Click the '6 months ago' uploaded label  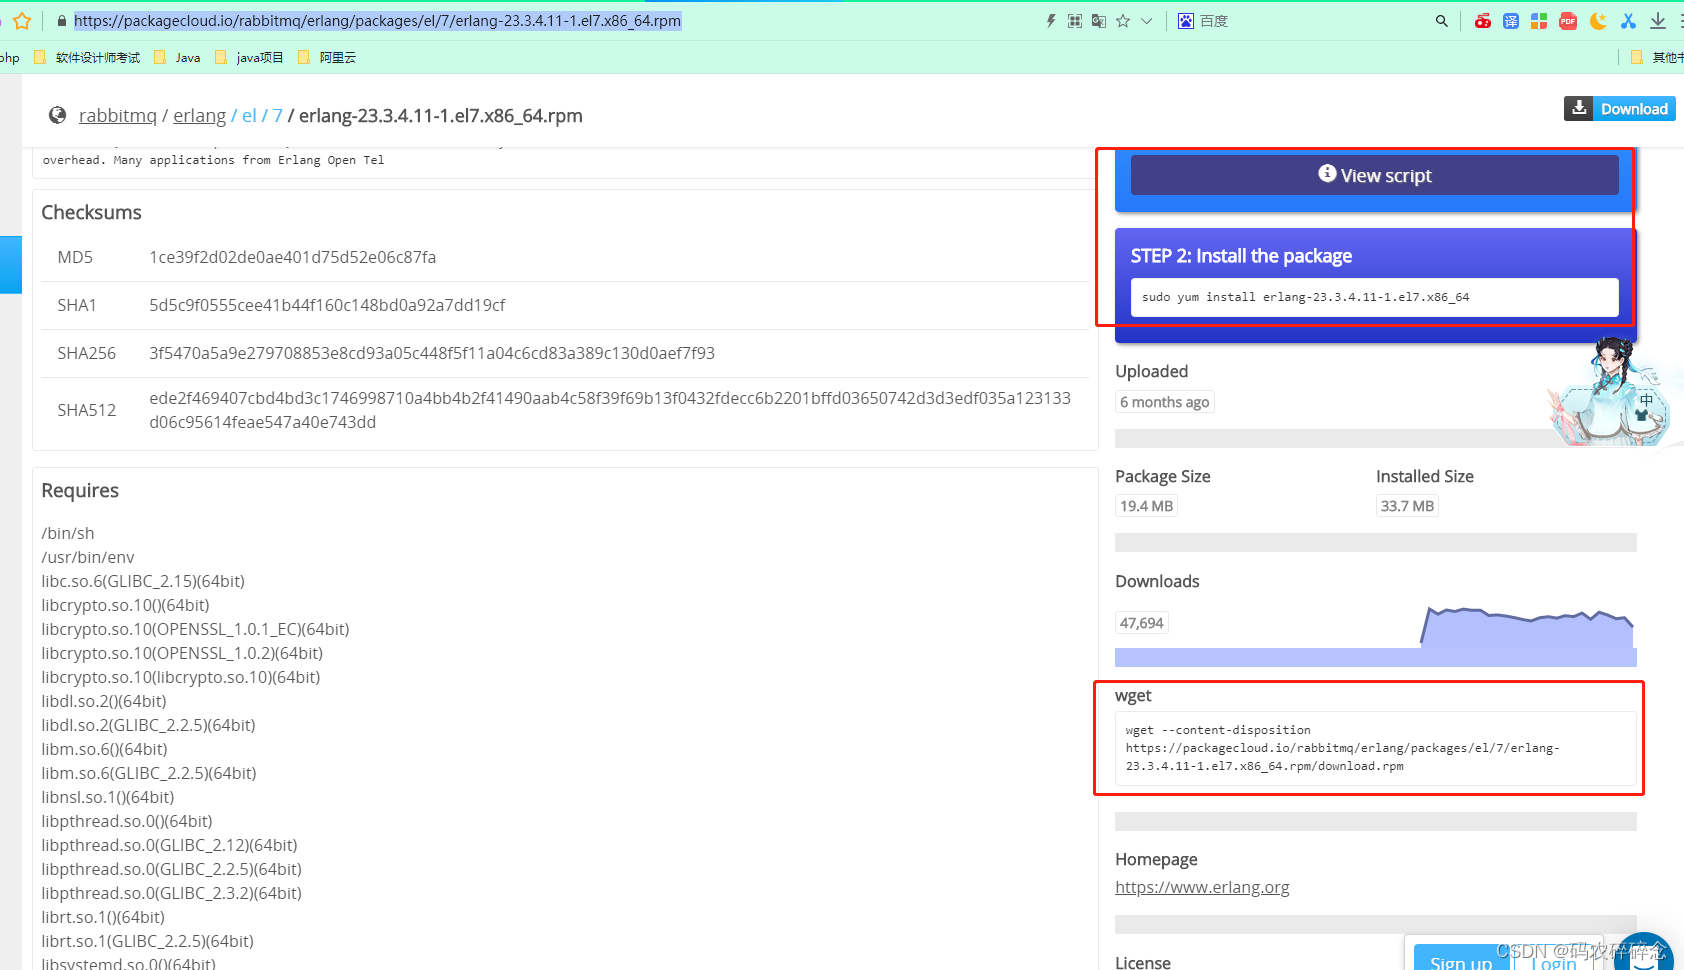click(1164, 402)
